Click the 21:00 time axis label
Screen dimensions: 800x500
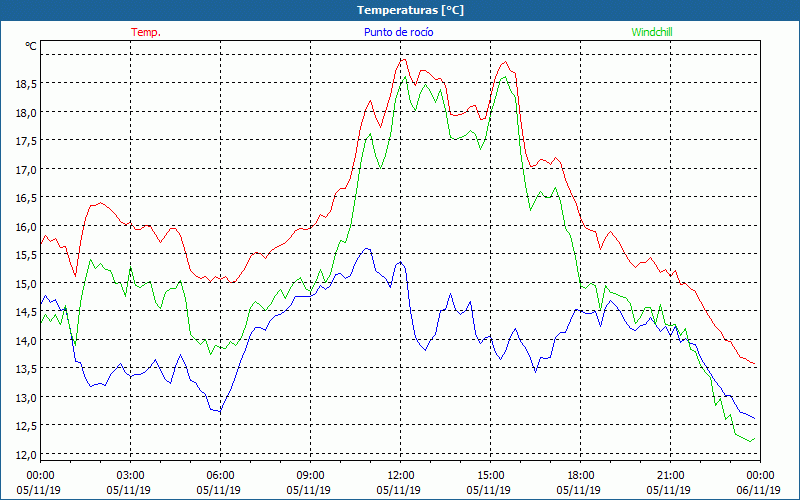pos(670,475)
